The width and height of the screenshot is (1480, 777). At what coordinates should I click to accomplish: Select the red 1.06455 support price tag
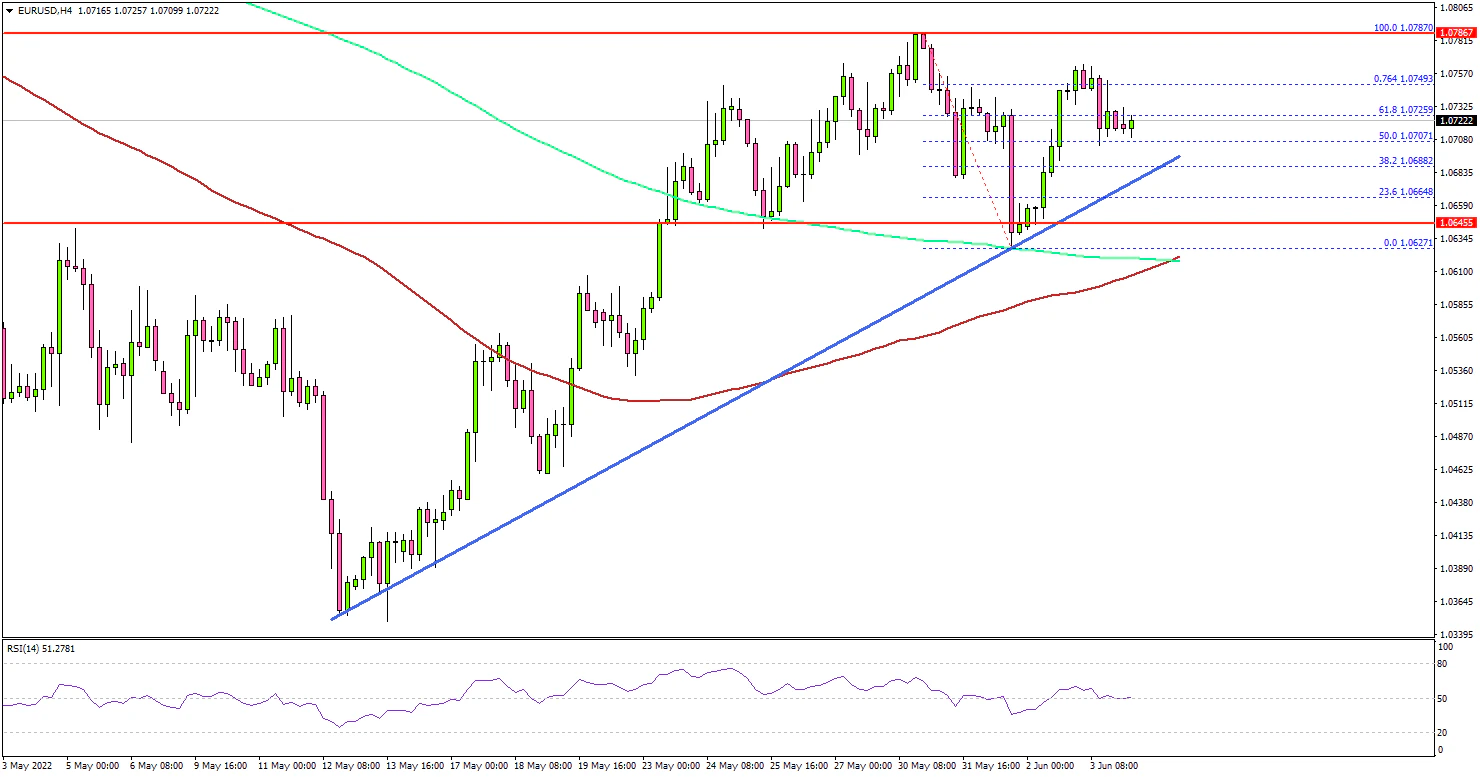point(1454,222)
